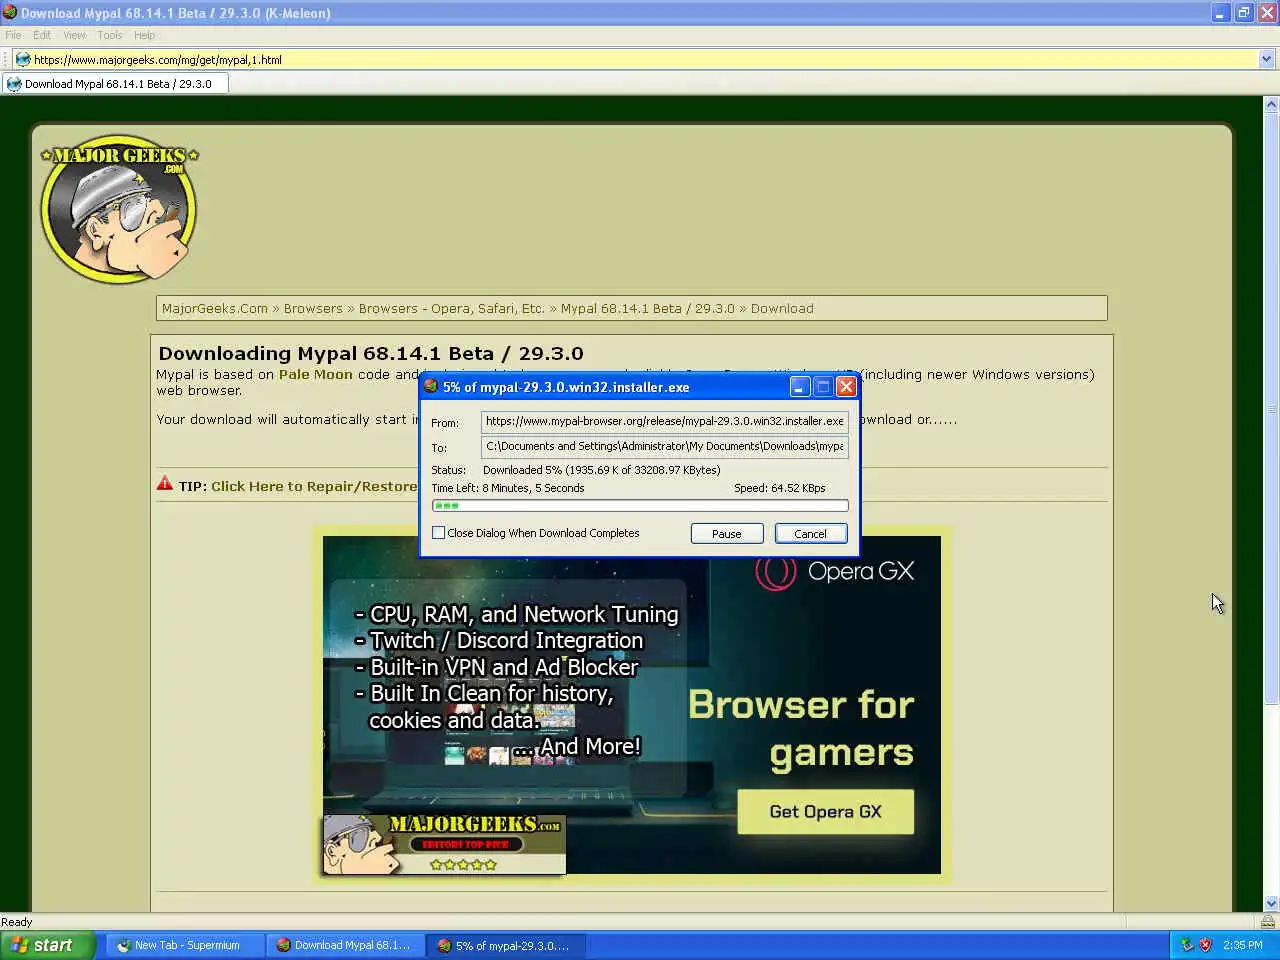Enable Close Dialog When Download Completes checkbox
This screenshot has height=960, width=1280.
[438, 533]
